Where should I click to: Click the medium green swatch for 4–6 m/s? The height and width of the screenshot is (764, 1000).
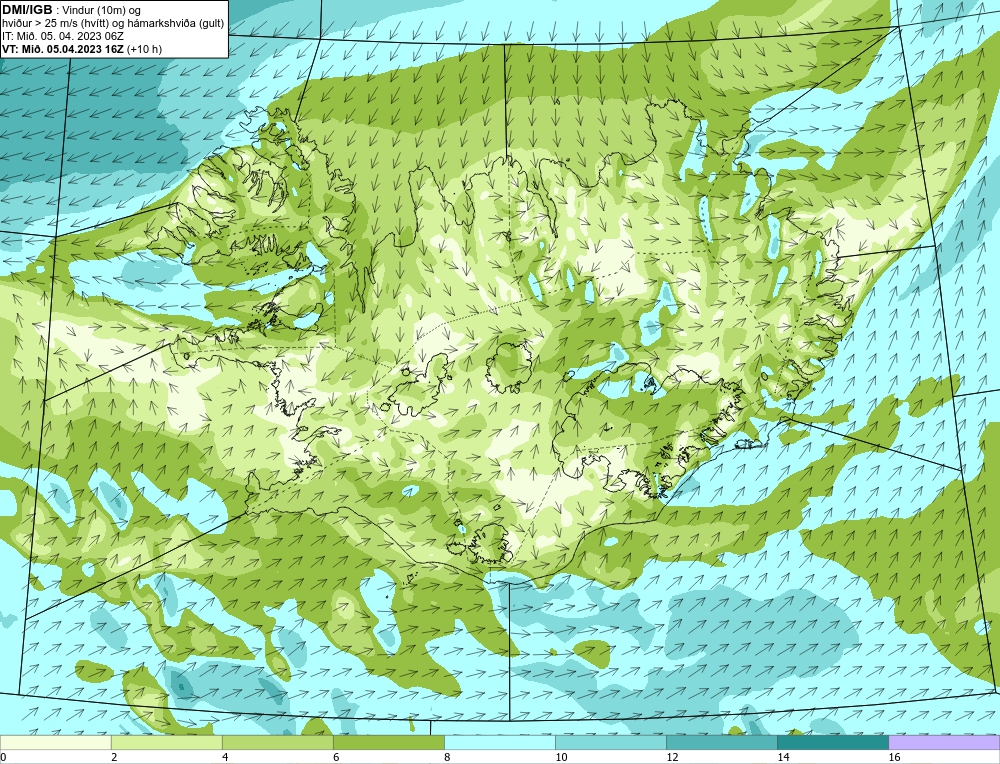tap(277, 742)
